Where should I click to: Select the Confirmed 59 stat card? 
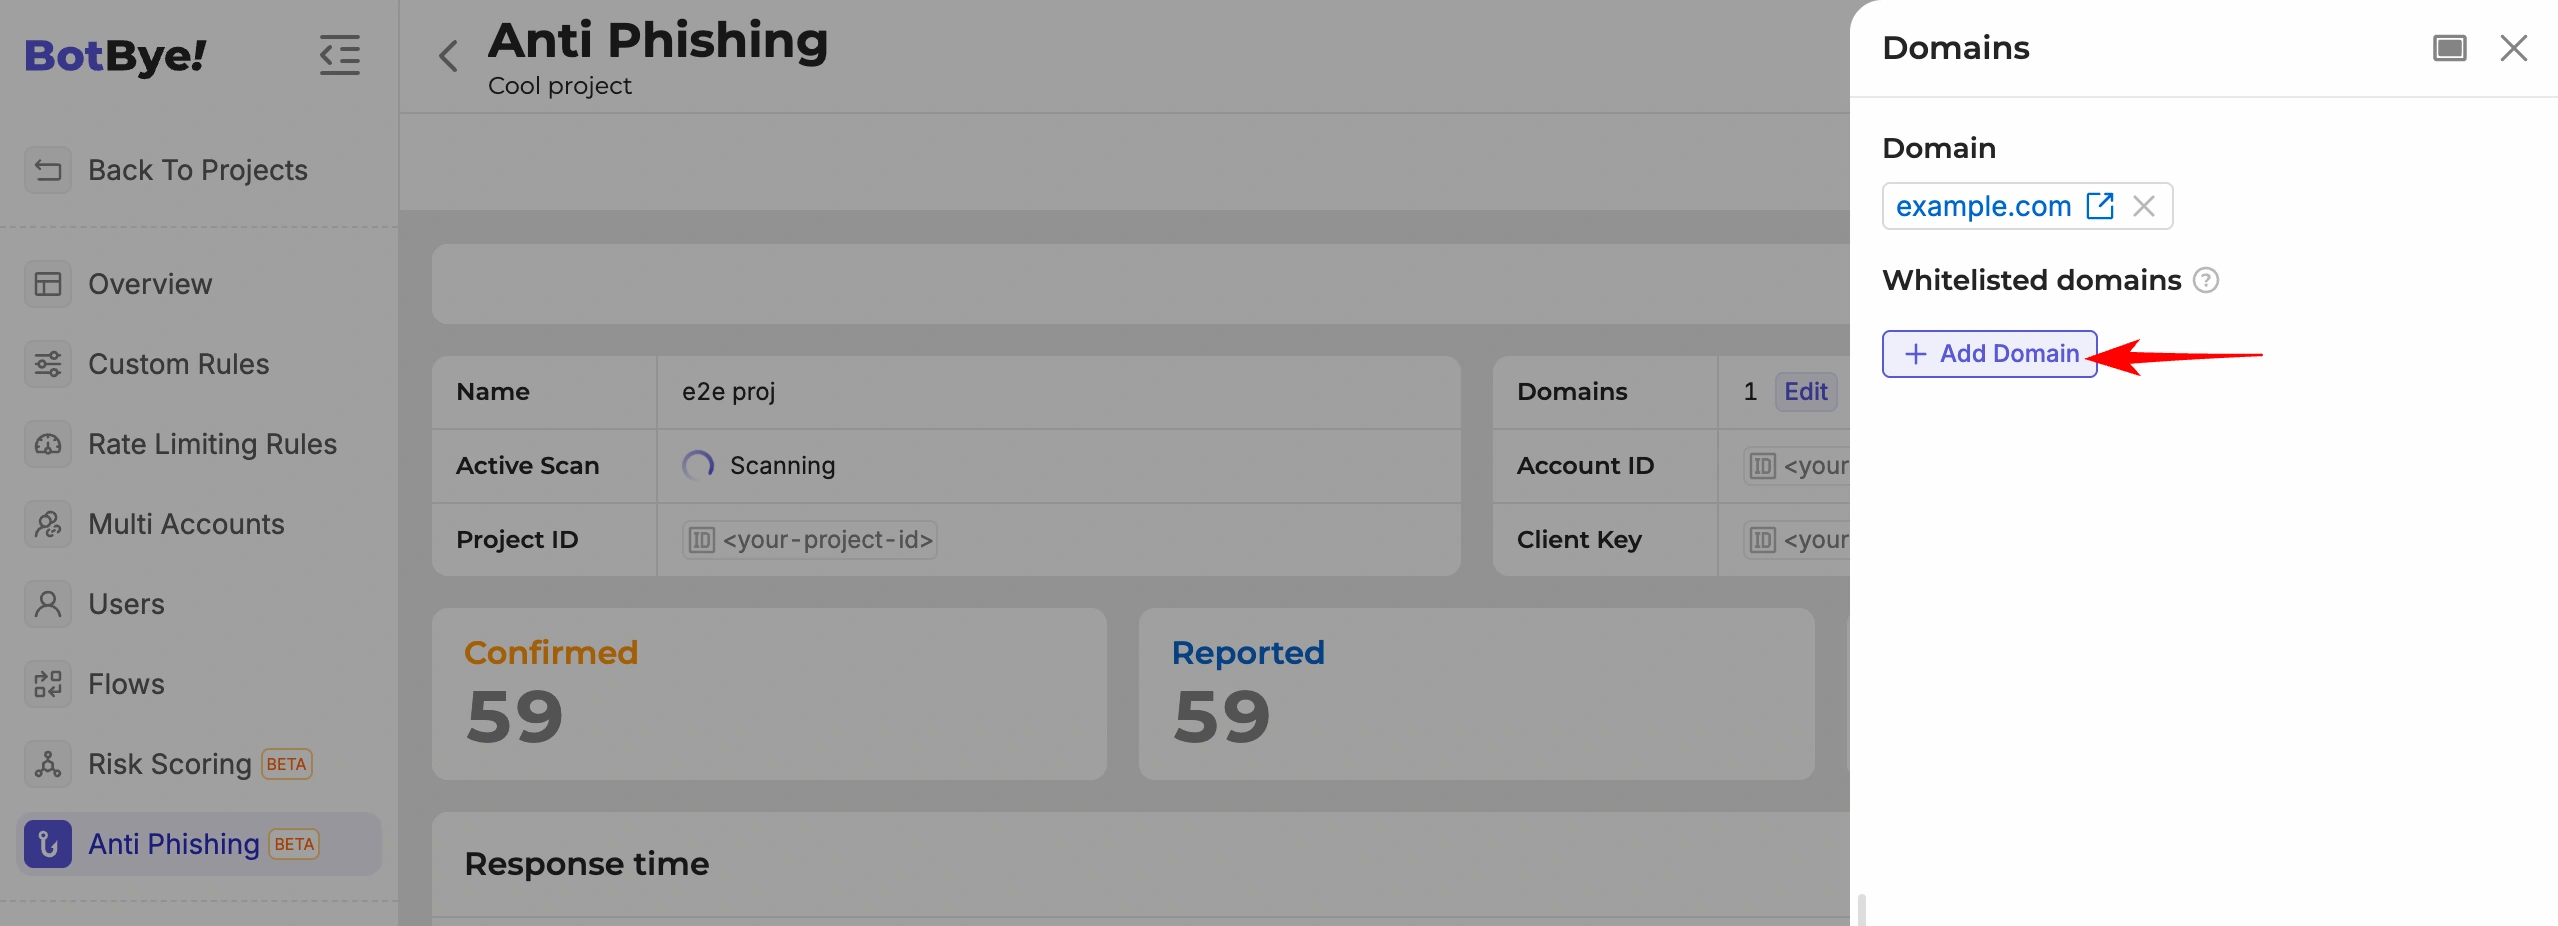(769, 694)
